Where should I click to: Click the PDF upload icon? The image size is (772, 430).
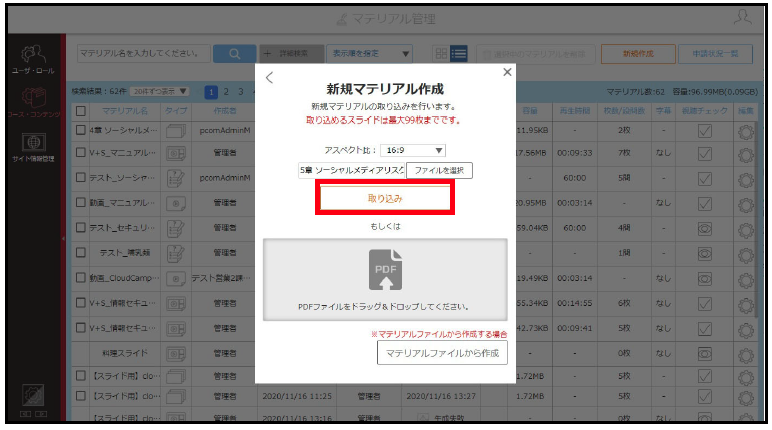point(386,269)
